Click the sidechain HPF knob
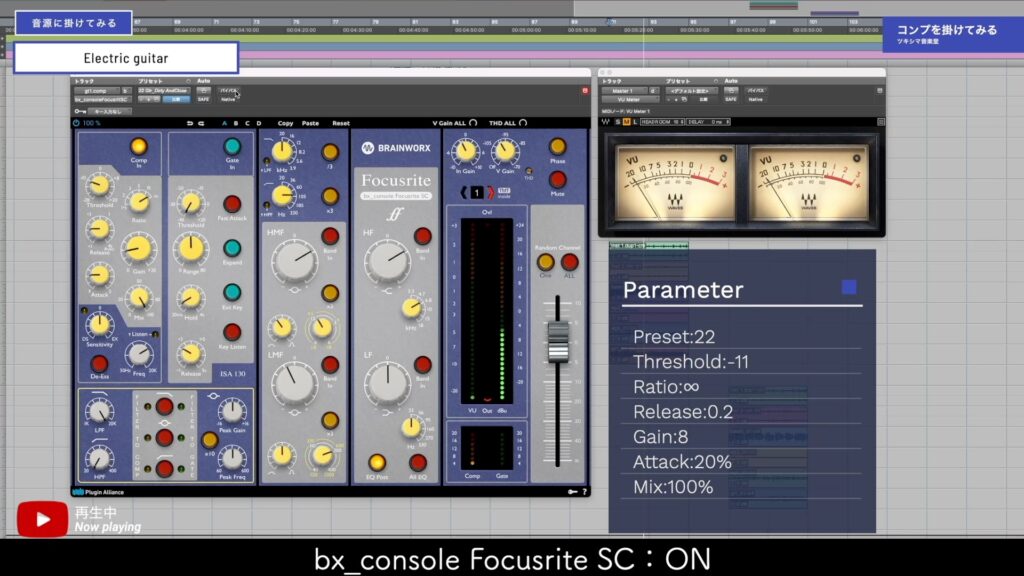 pos(99,459)
